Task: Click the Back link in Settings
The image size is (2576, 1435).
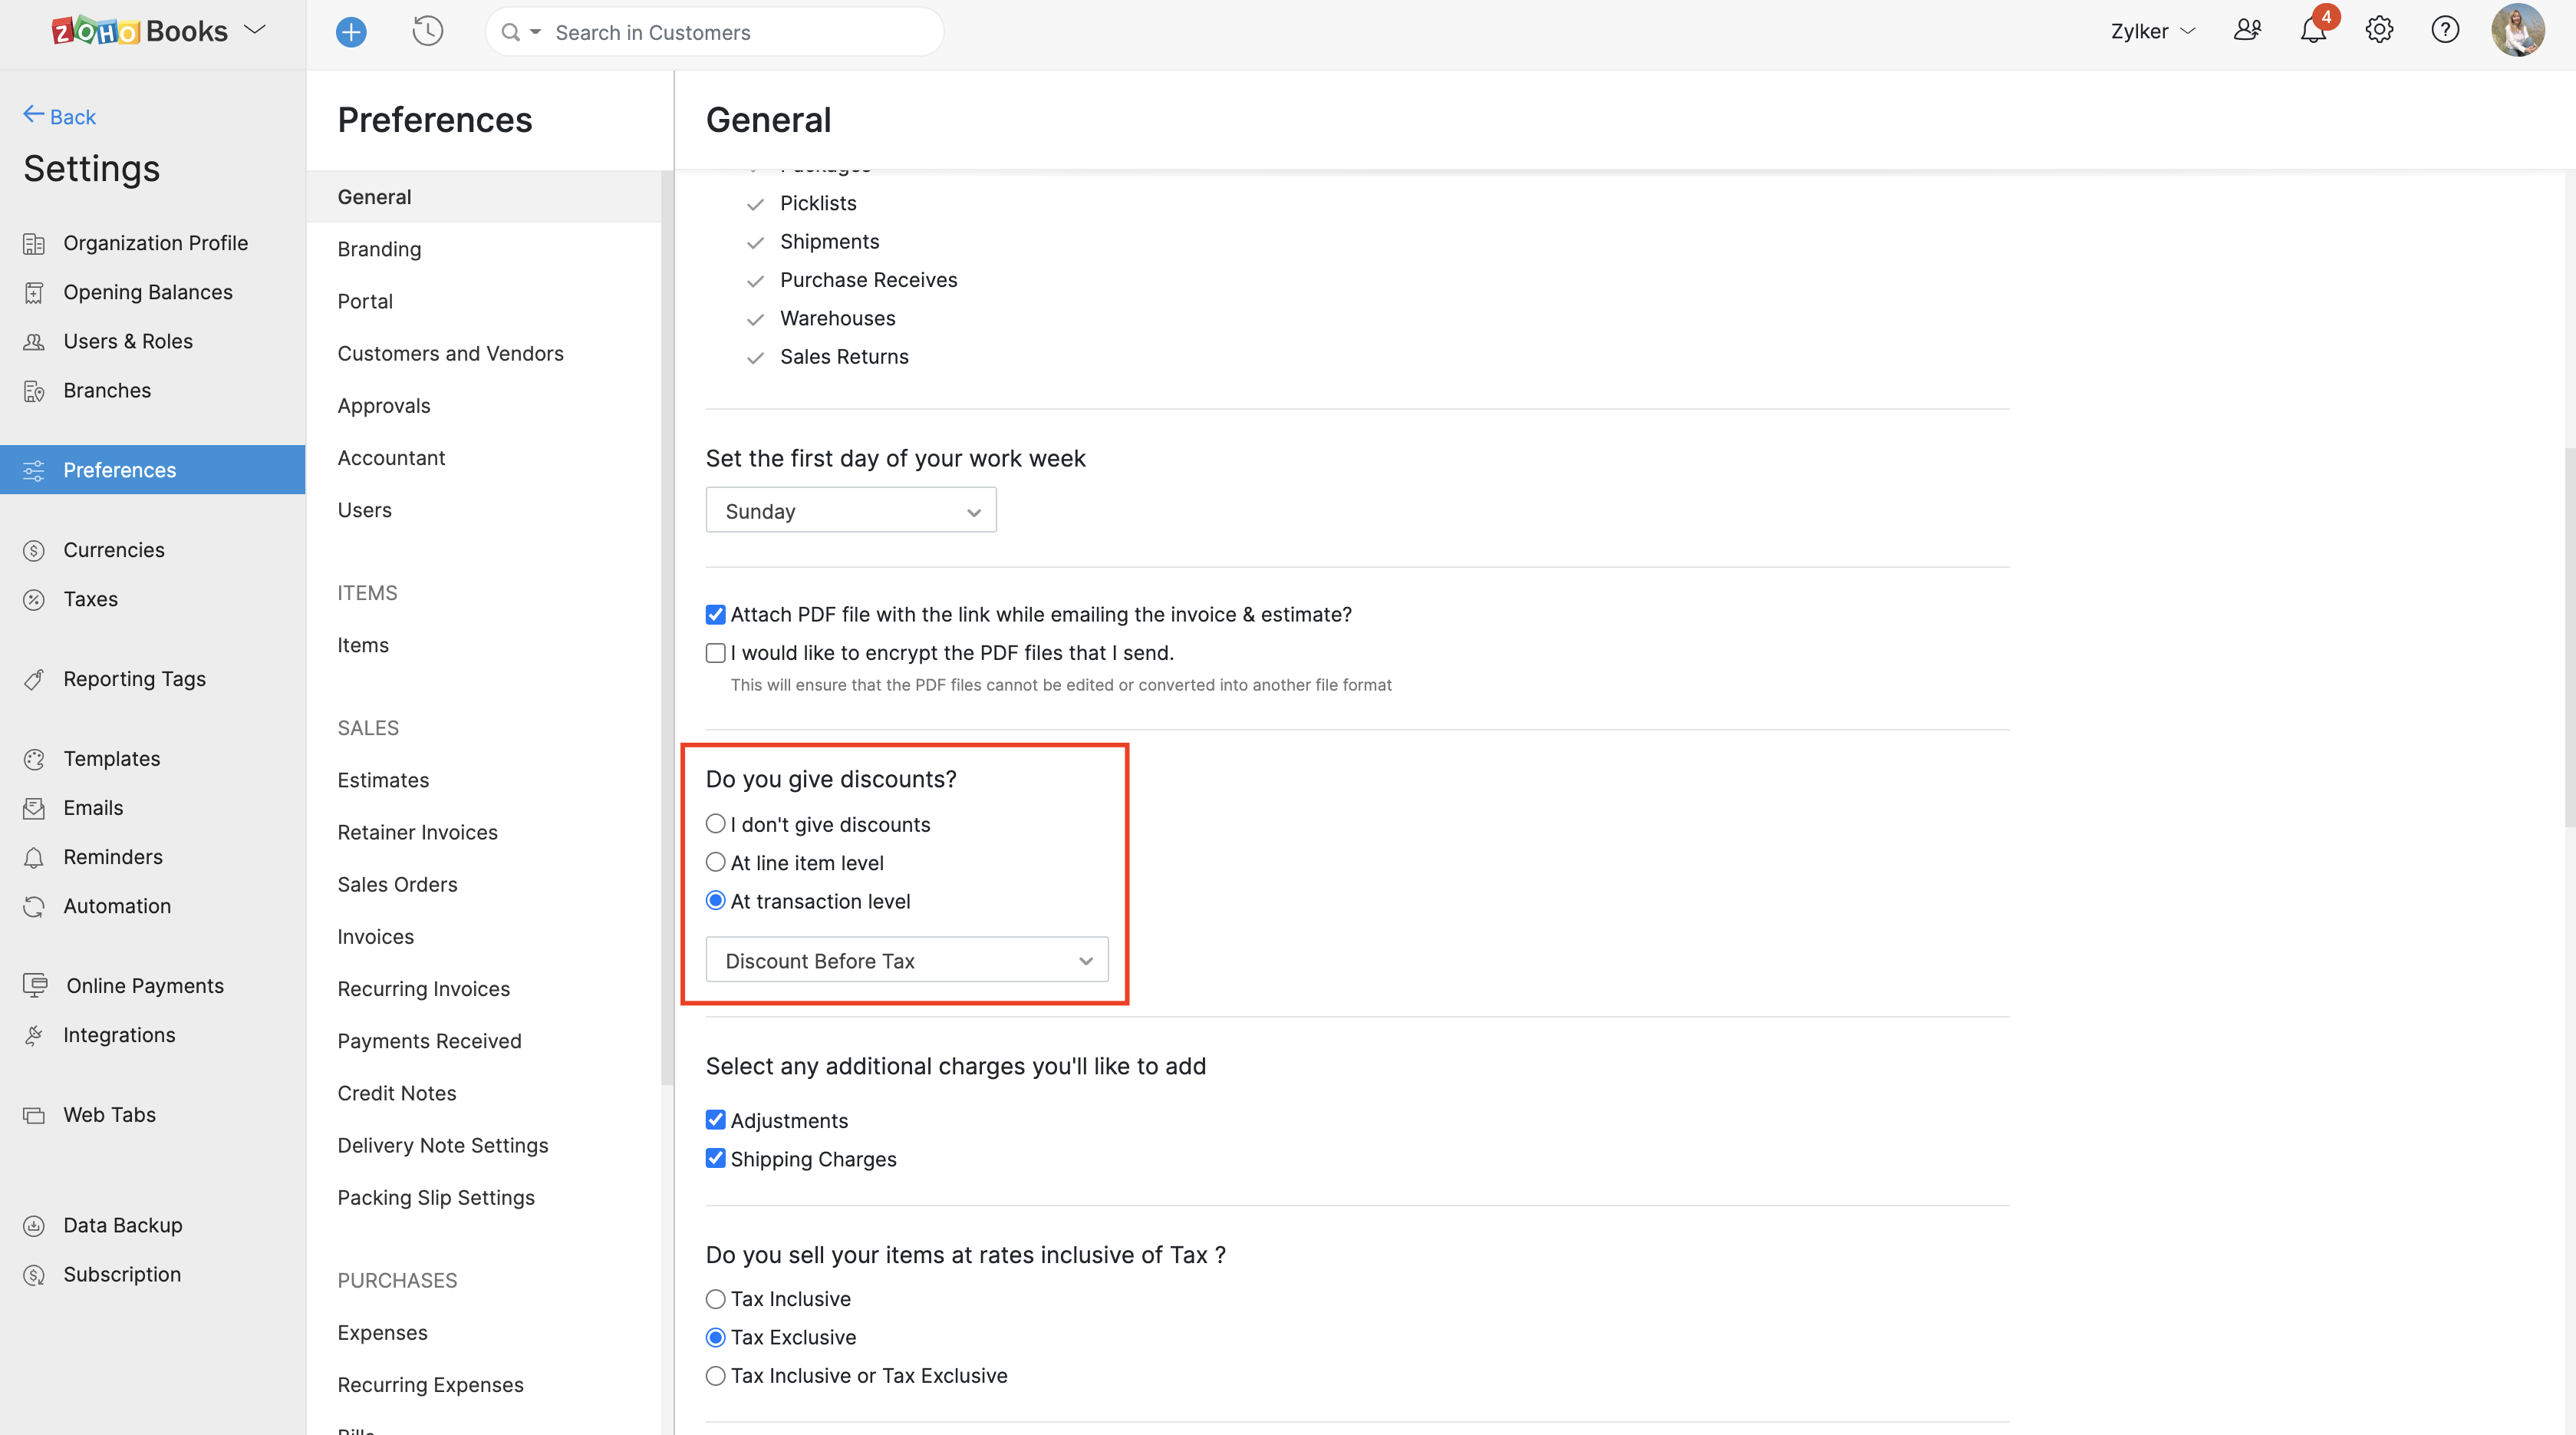Action: (x=60, y=116)
